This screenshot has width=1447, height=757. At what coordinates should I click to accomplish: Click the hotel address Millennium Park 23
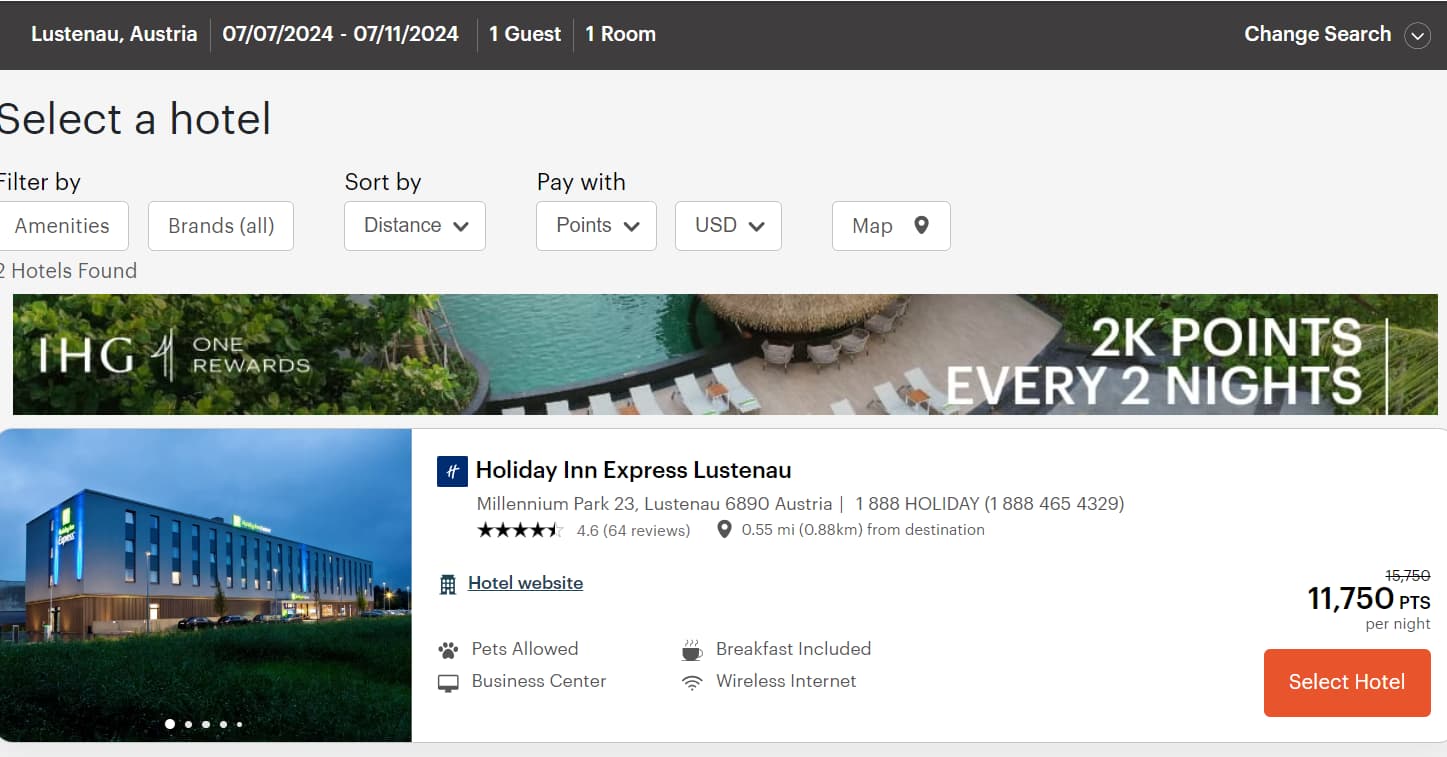click(654, 504)
